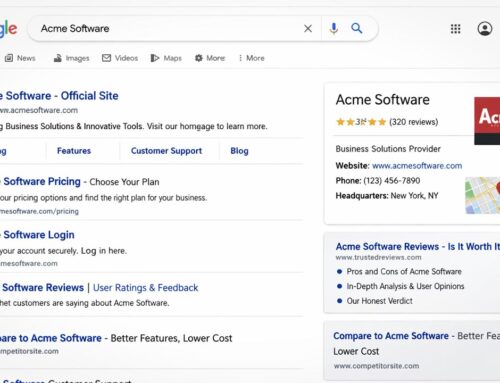The height and width of the screenshot is (383, 500).
Task: Click the phone number (123) 456-7890
Action: point(392,181)
